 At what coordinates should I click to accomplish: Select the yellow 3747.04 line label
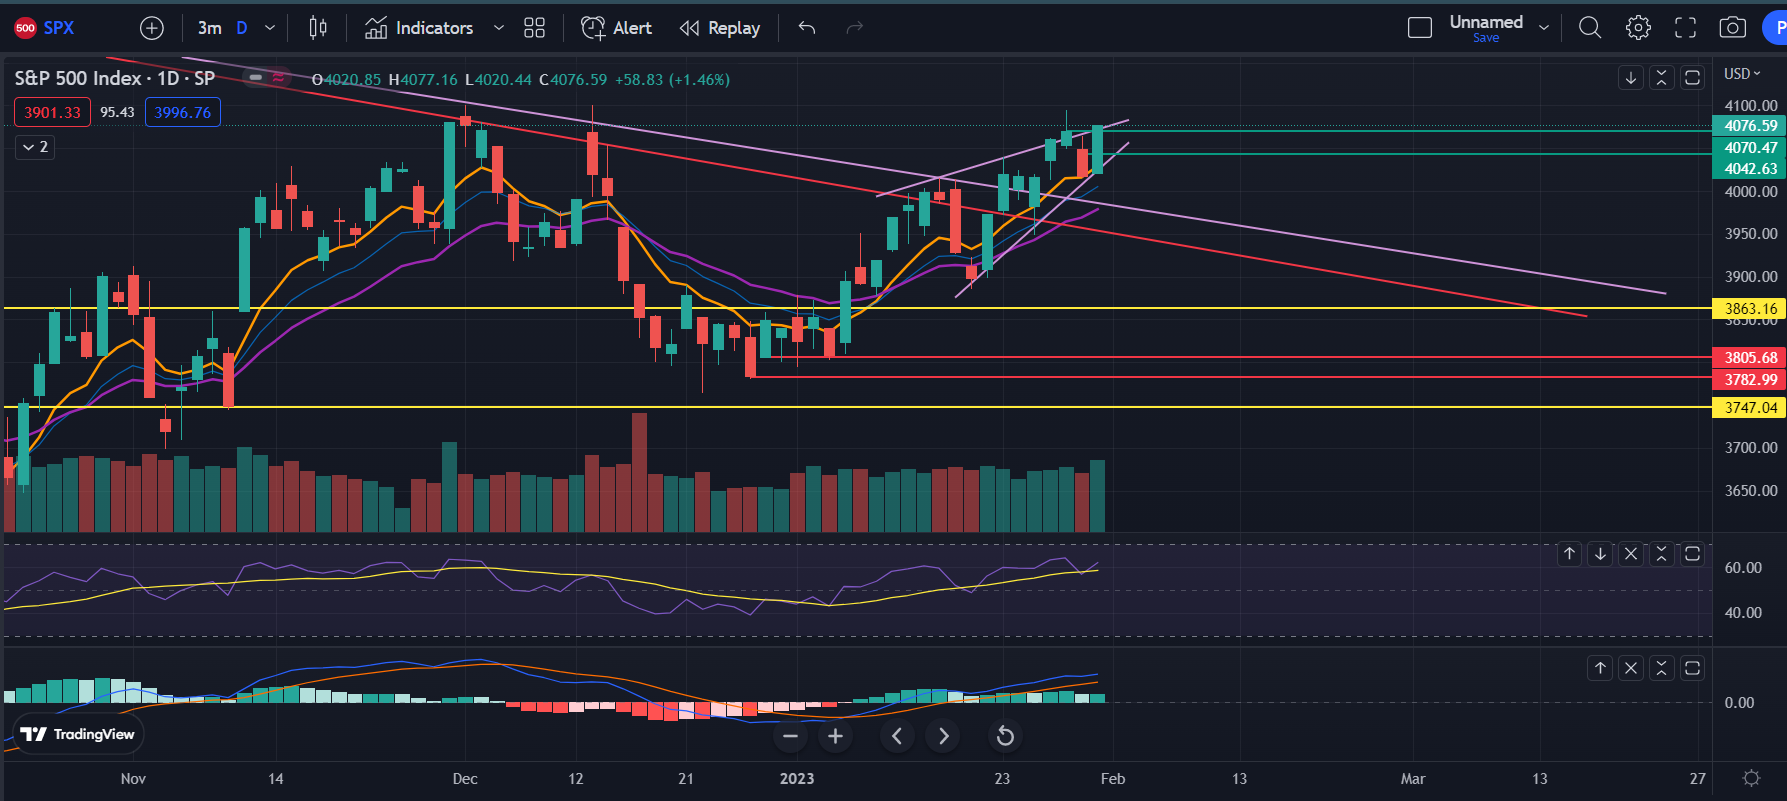(x=1750, y=407)
